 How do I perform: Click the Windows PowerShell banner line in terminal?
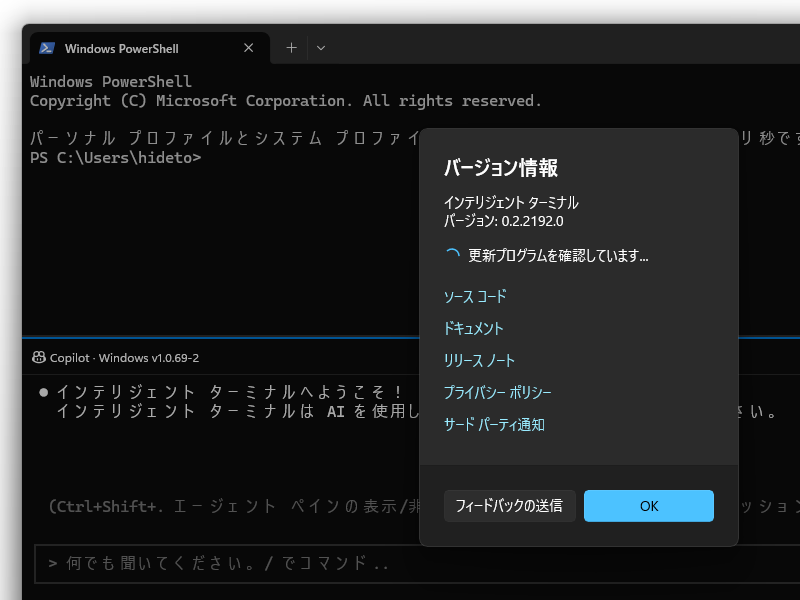click(111, 82)
